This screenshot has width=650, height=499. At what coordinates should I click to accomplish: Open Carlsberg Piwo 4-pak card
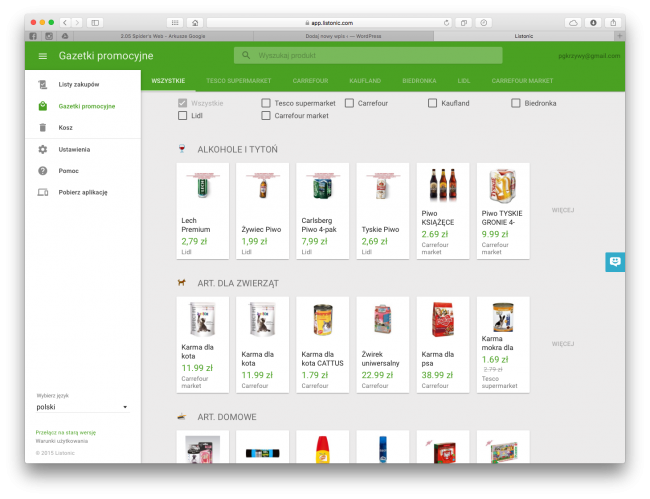pyautogui.click(x=323, y=211)
